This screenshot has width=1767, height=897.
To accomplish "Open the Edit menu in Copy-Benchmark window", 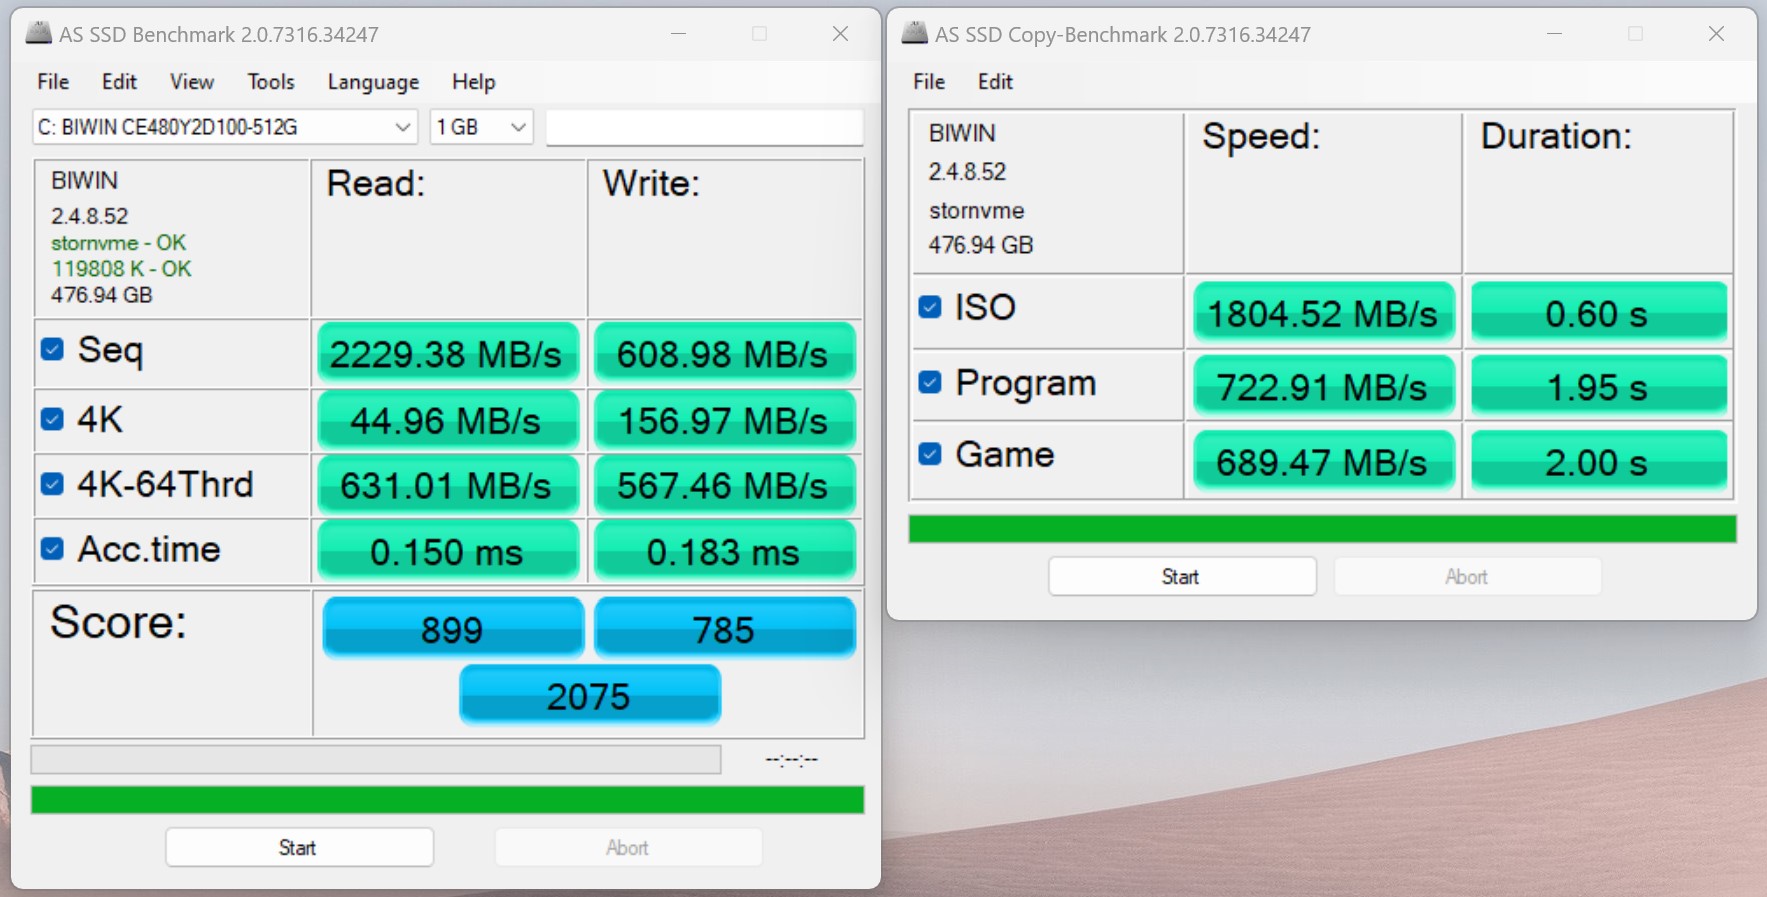I will pyautogui.click(x=994, y=82).
